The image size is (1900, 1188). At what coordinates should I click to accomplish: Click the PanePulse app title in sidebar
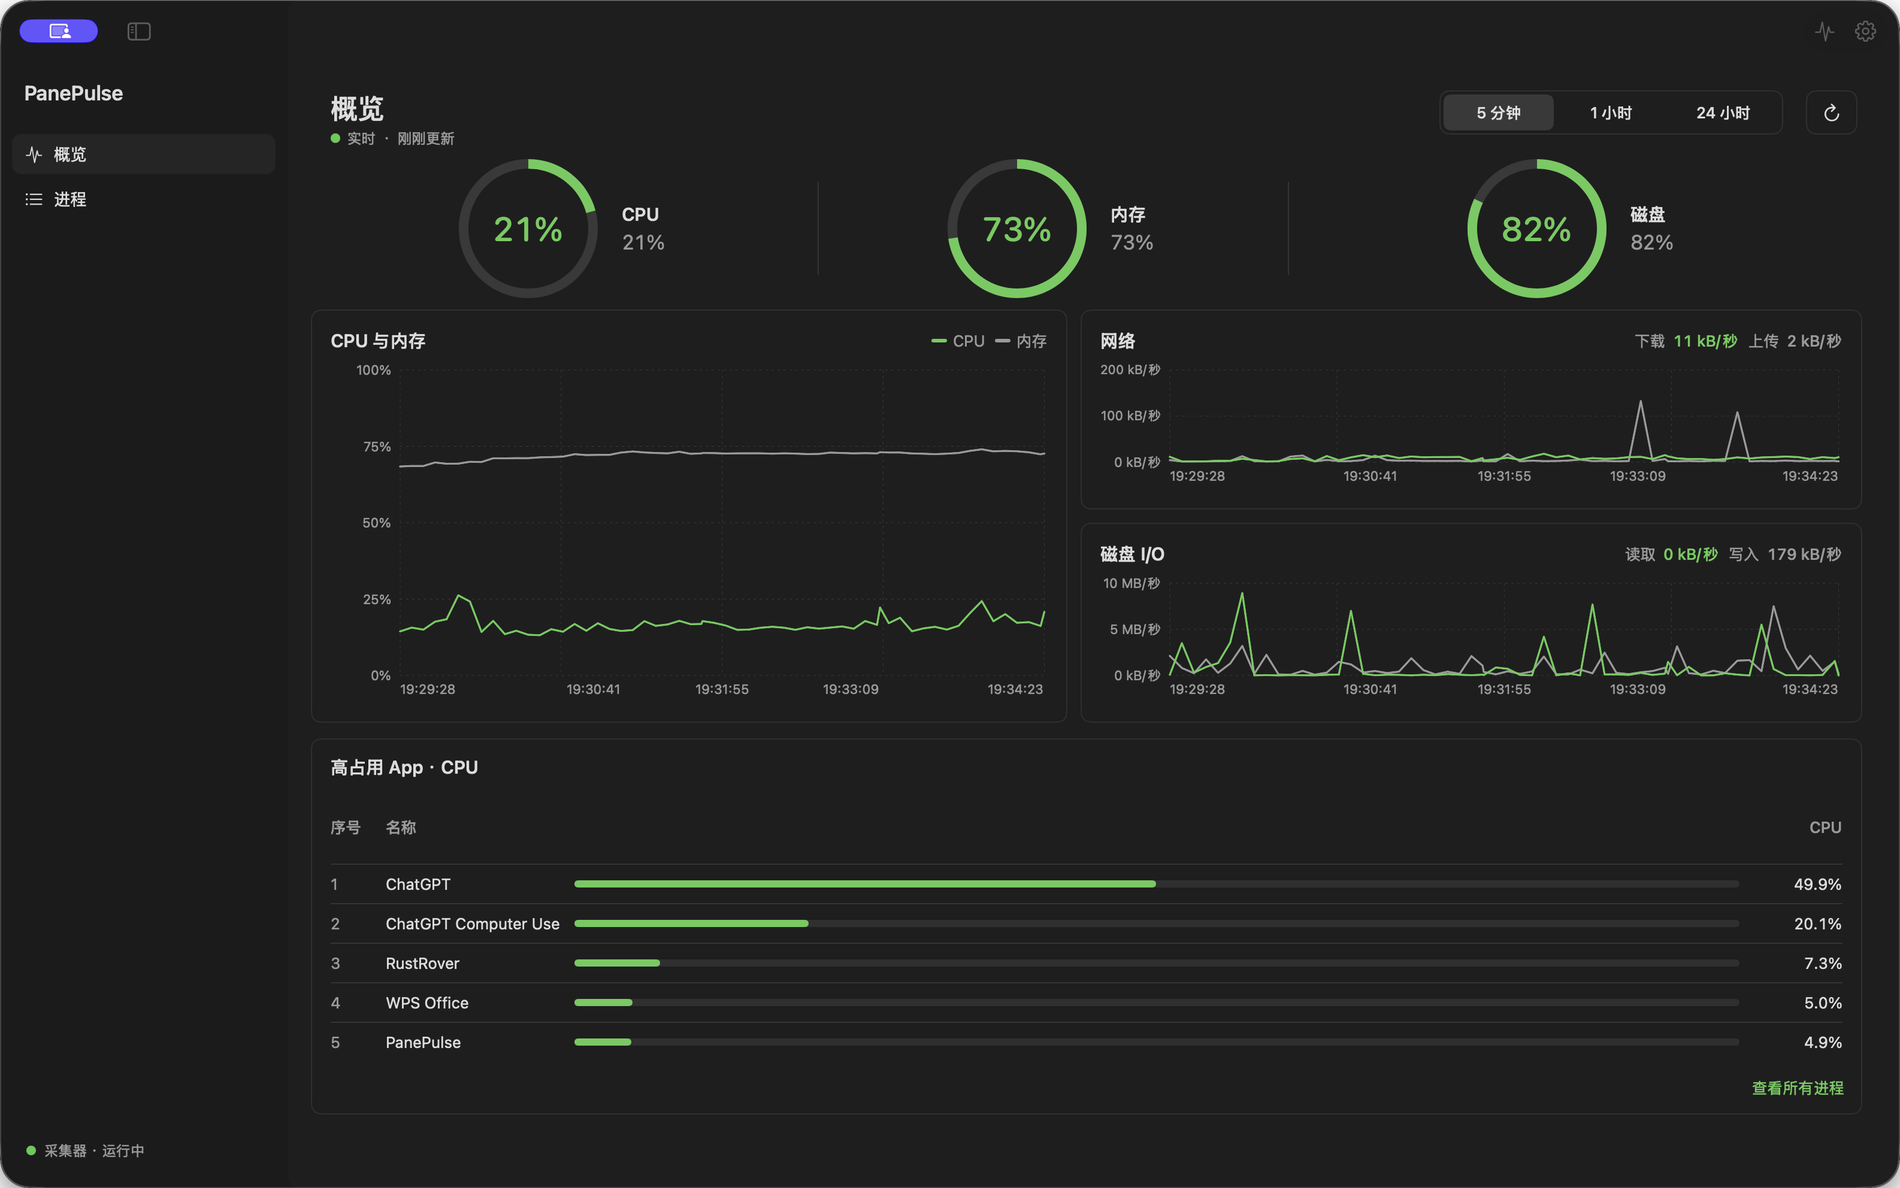click(73, 93)
